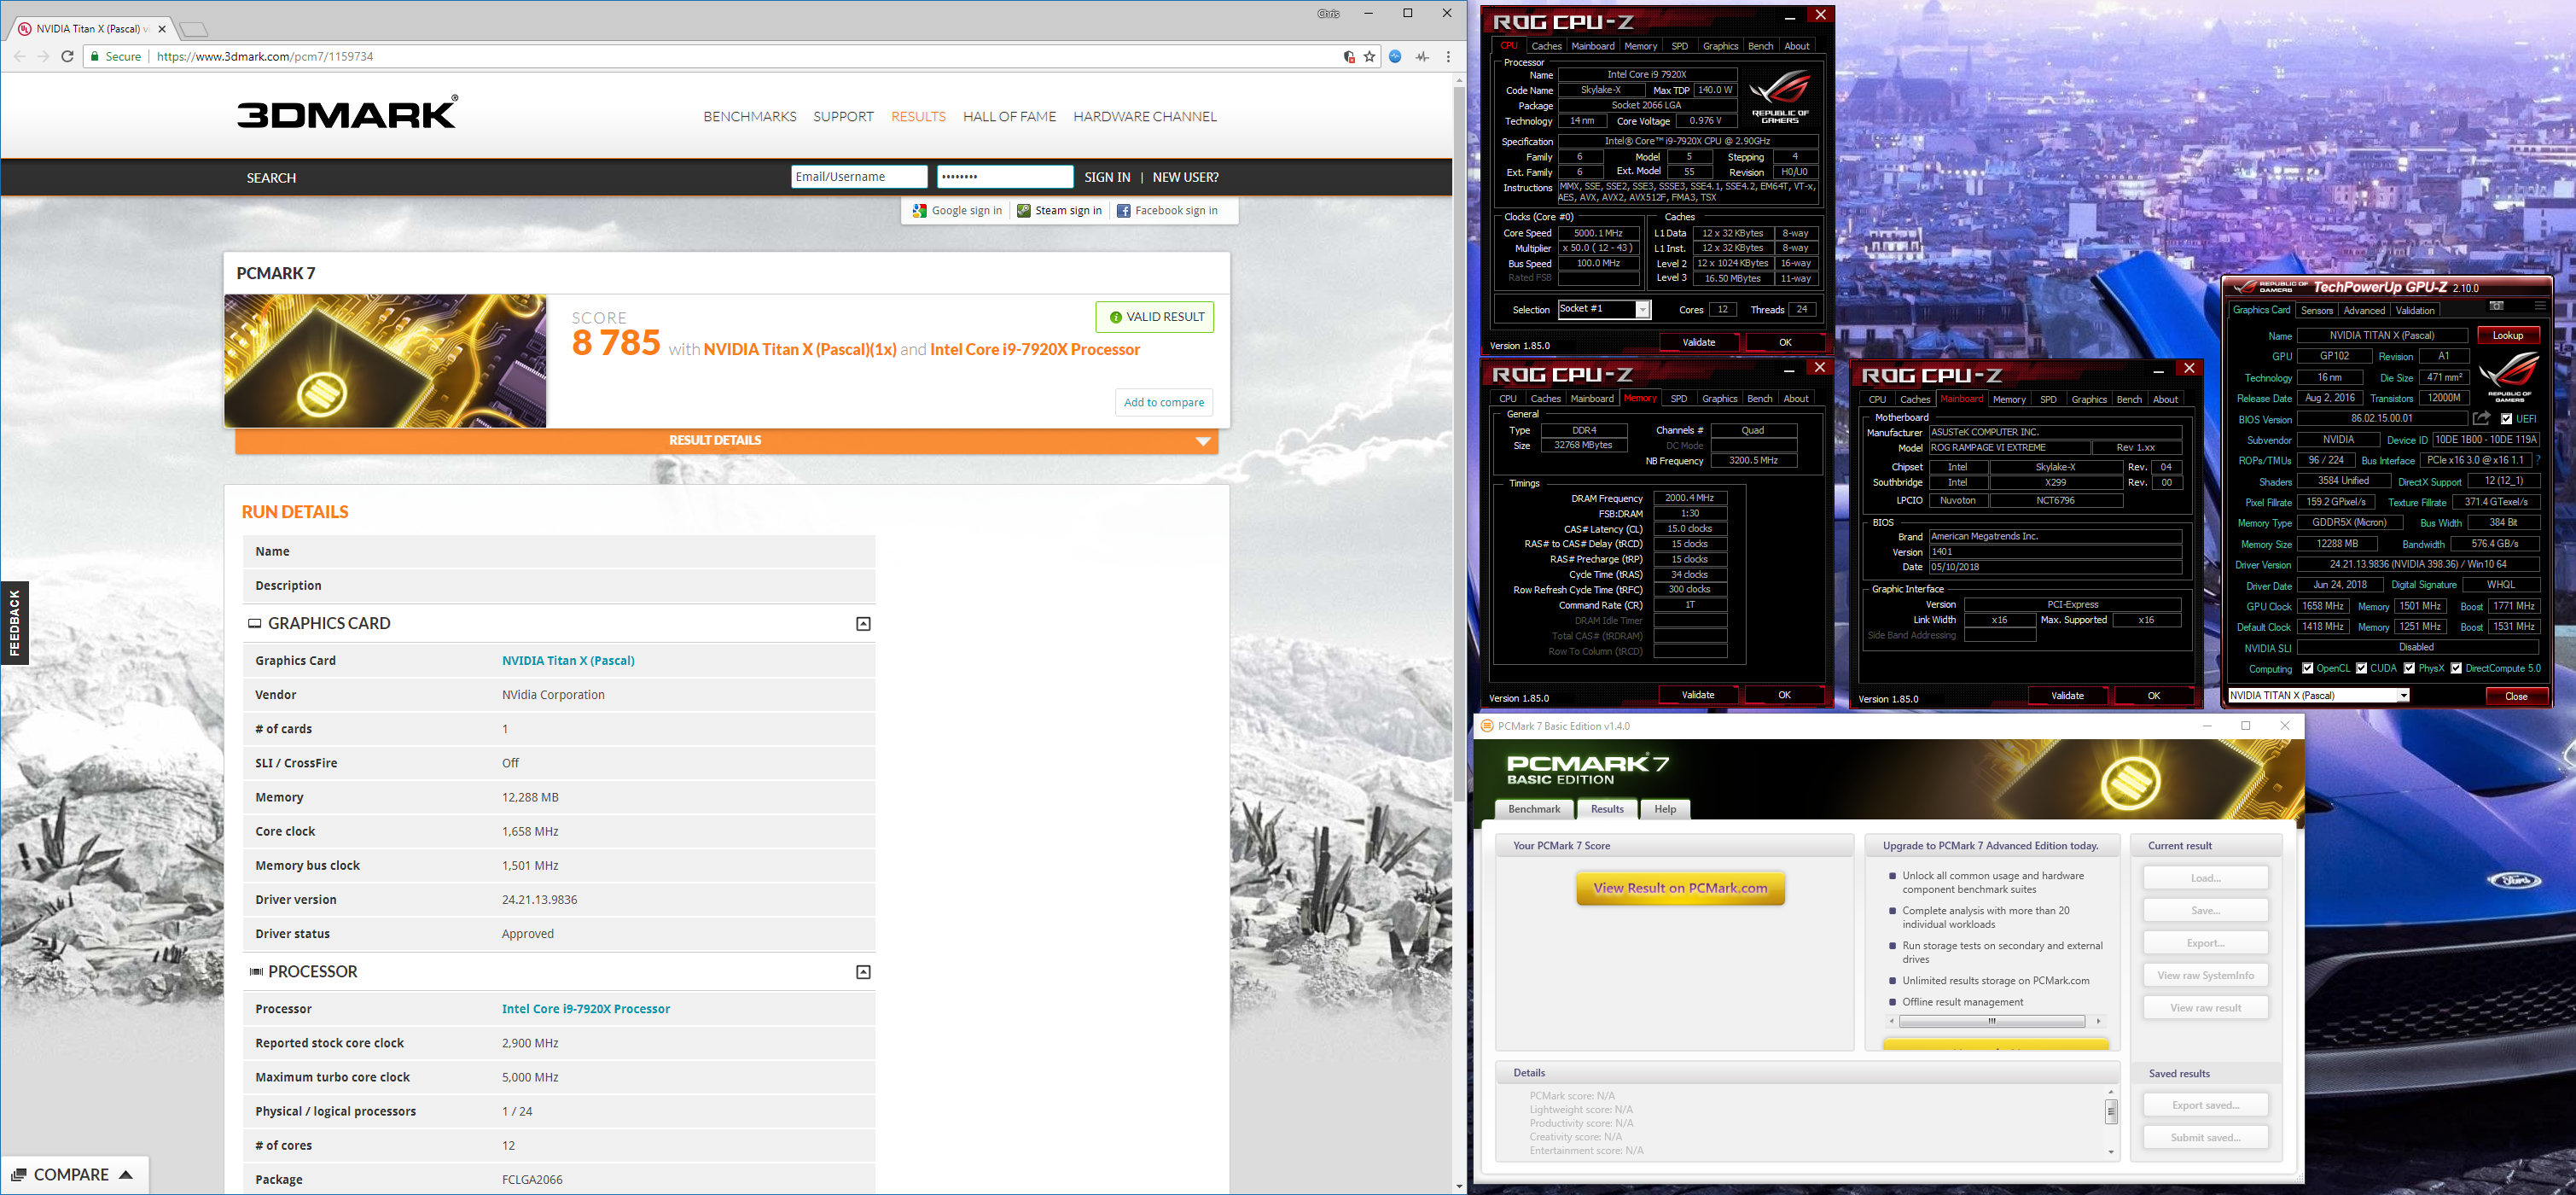Bookmark this page with the star icon
Viewport: 2576px width, 1195px height.
click(x=1369, y=57)
